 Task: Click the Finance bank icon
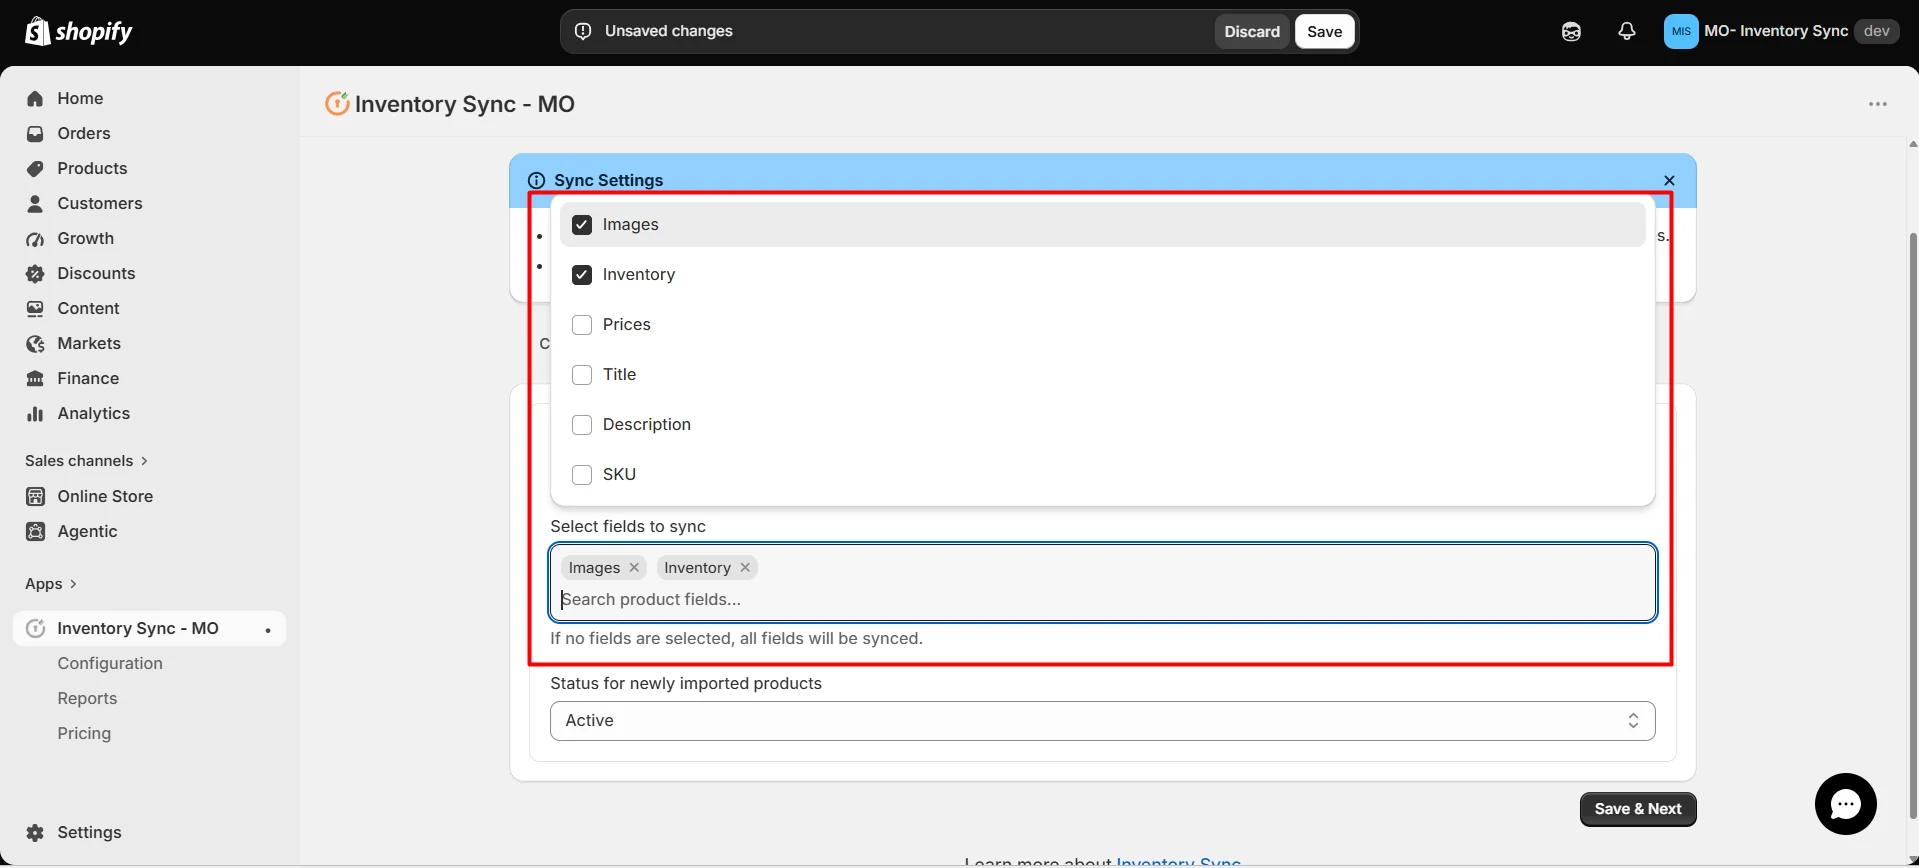[35, 378]
